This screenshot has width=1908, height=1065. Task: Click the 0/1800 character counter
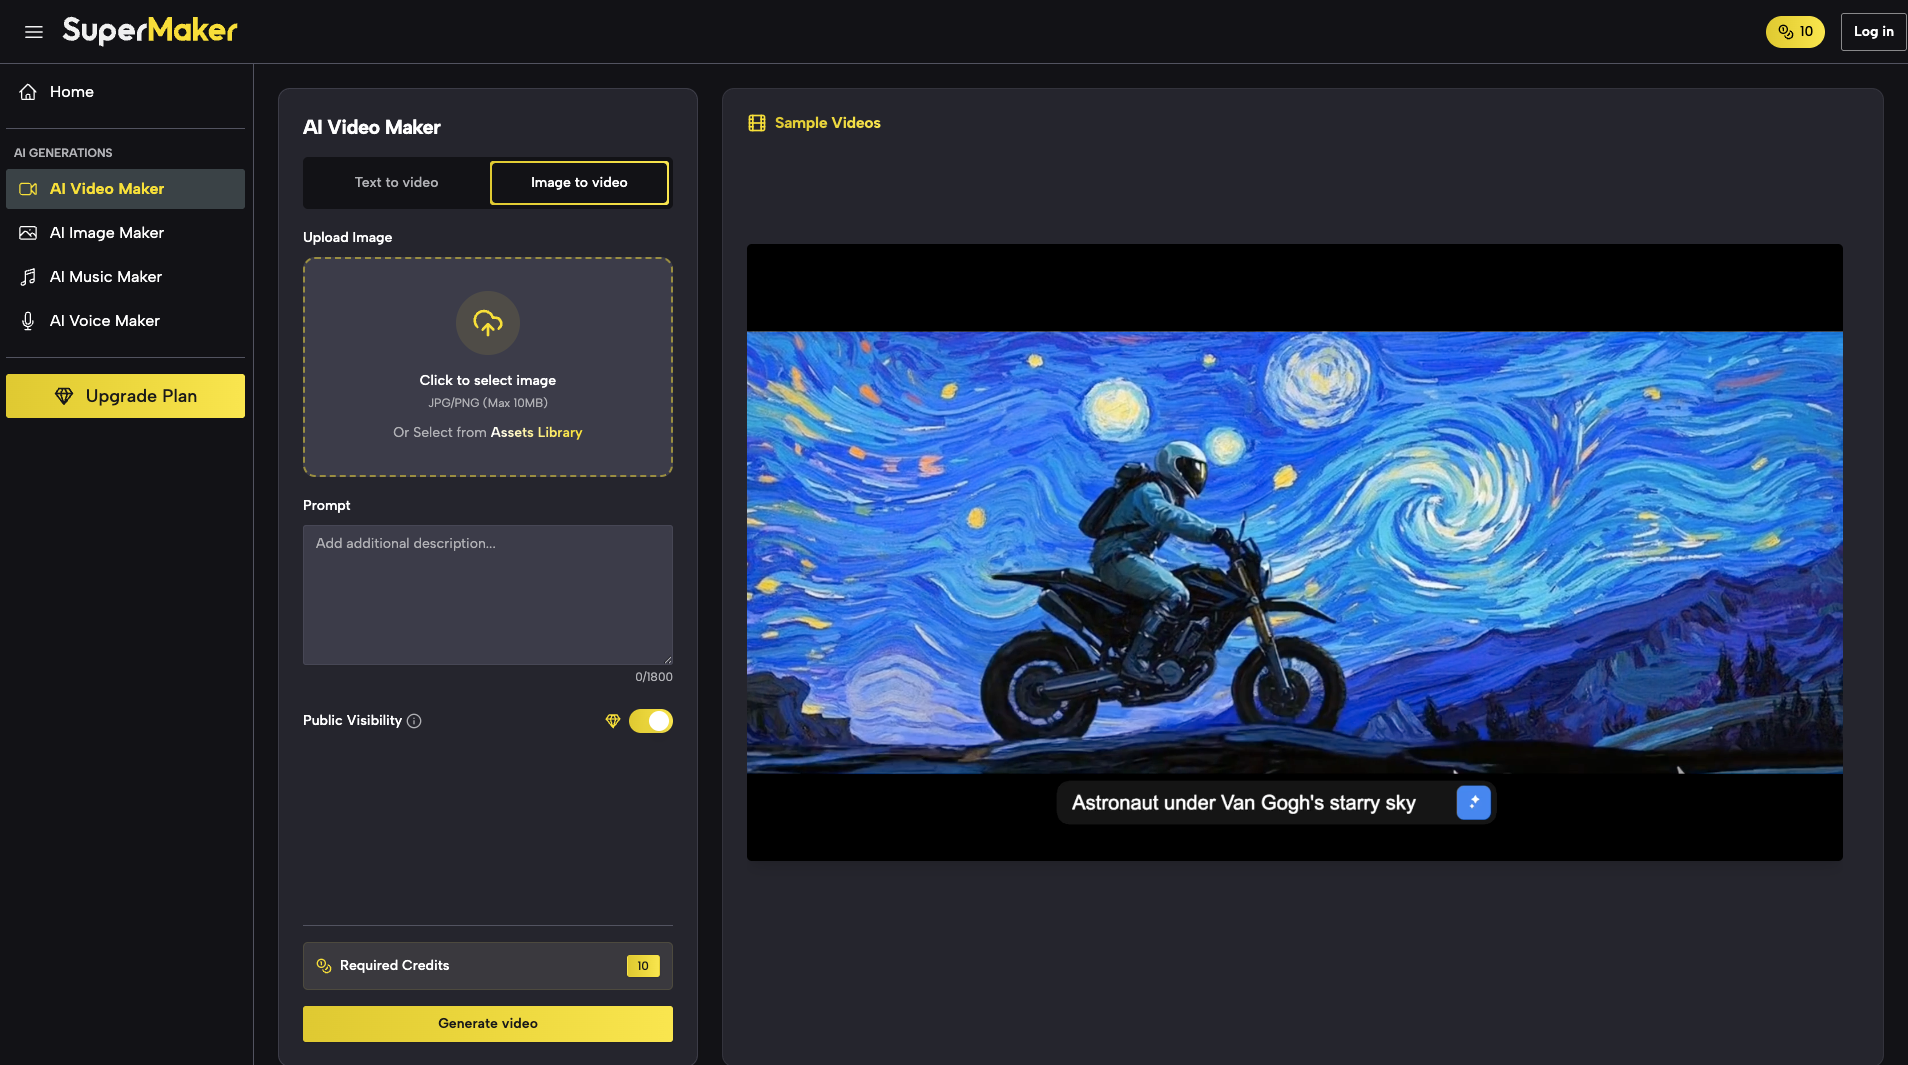tap(654, 677)
